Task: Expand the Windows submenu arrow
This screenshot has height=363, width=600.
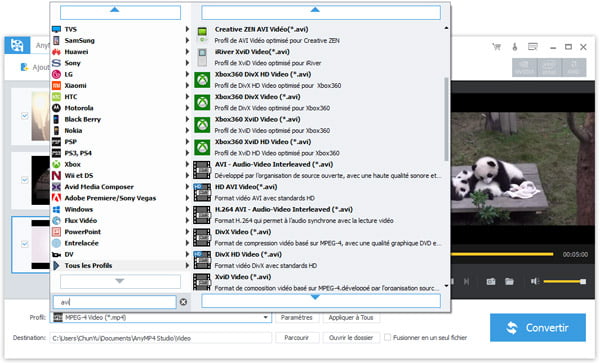Action: [187, 209]
